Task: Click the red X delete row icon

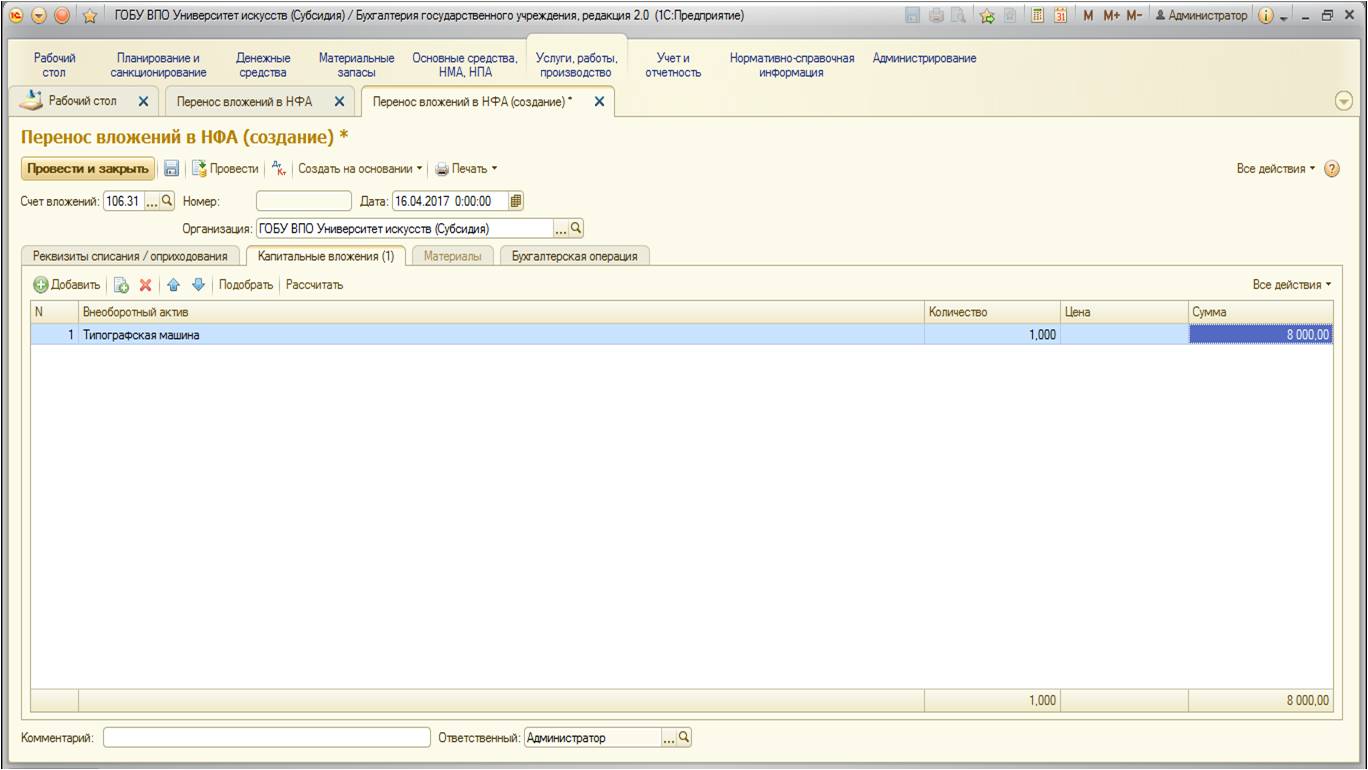Action: [x=145, y=285]
